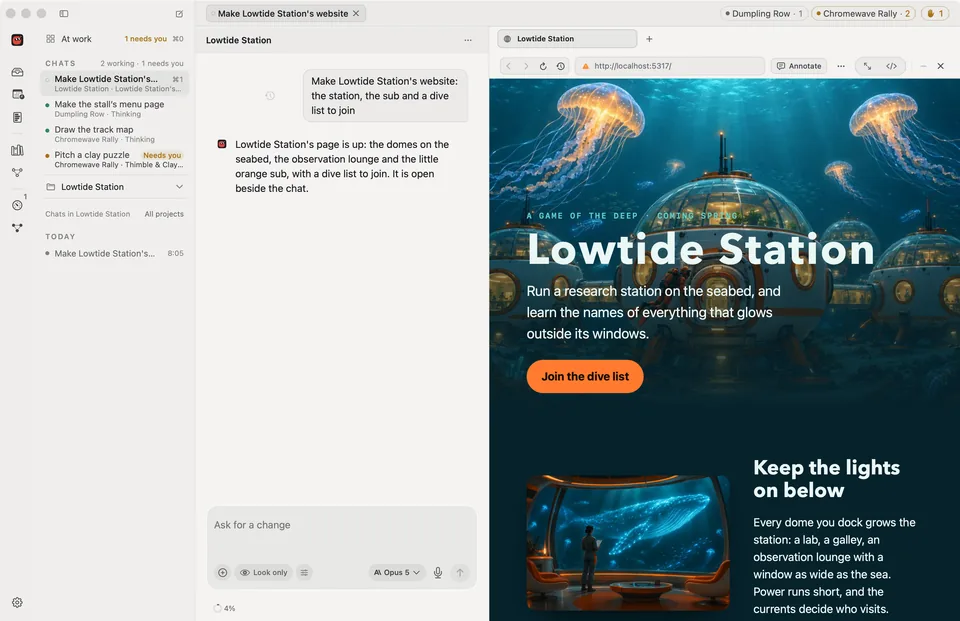
Task: Open the document notes icon in sidebar
Action: (17, 117)
